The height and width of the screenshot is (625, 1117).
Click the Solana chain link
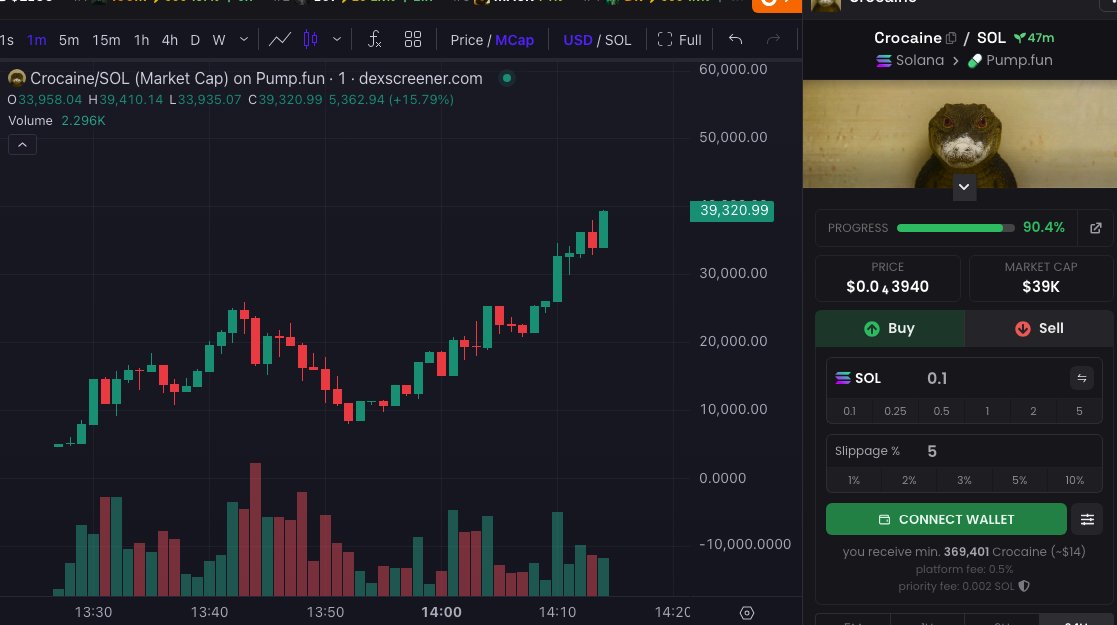pos(910,61)
